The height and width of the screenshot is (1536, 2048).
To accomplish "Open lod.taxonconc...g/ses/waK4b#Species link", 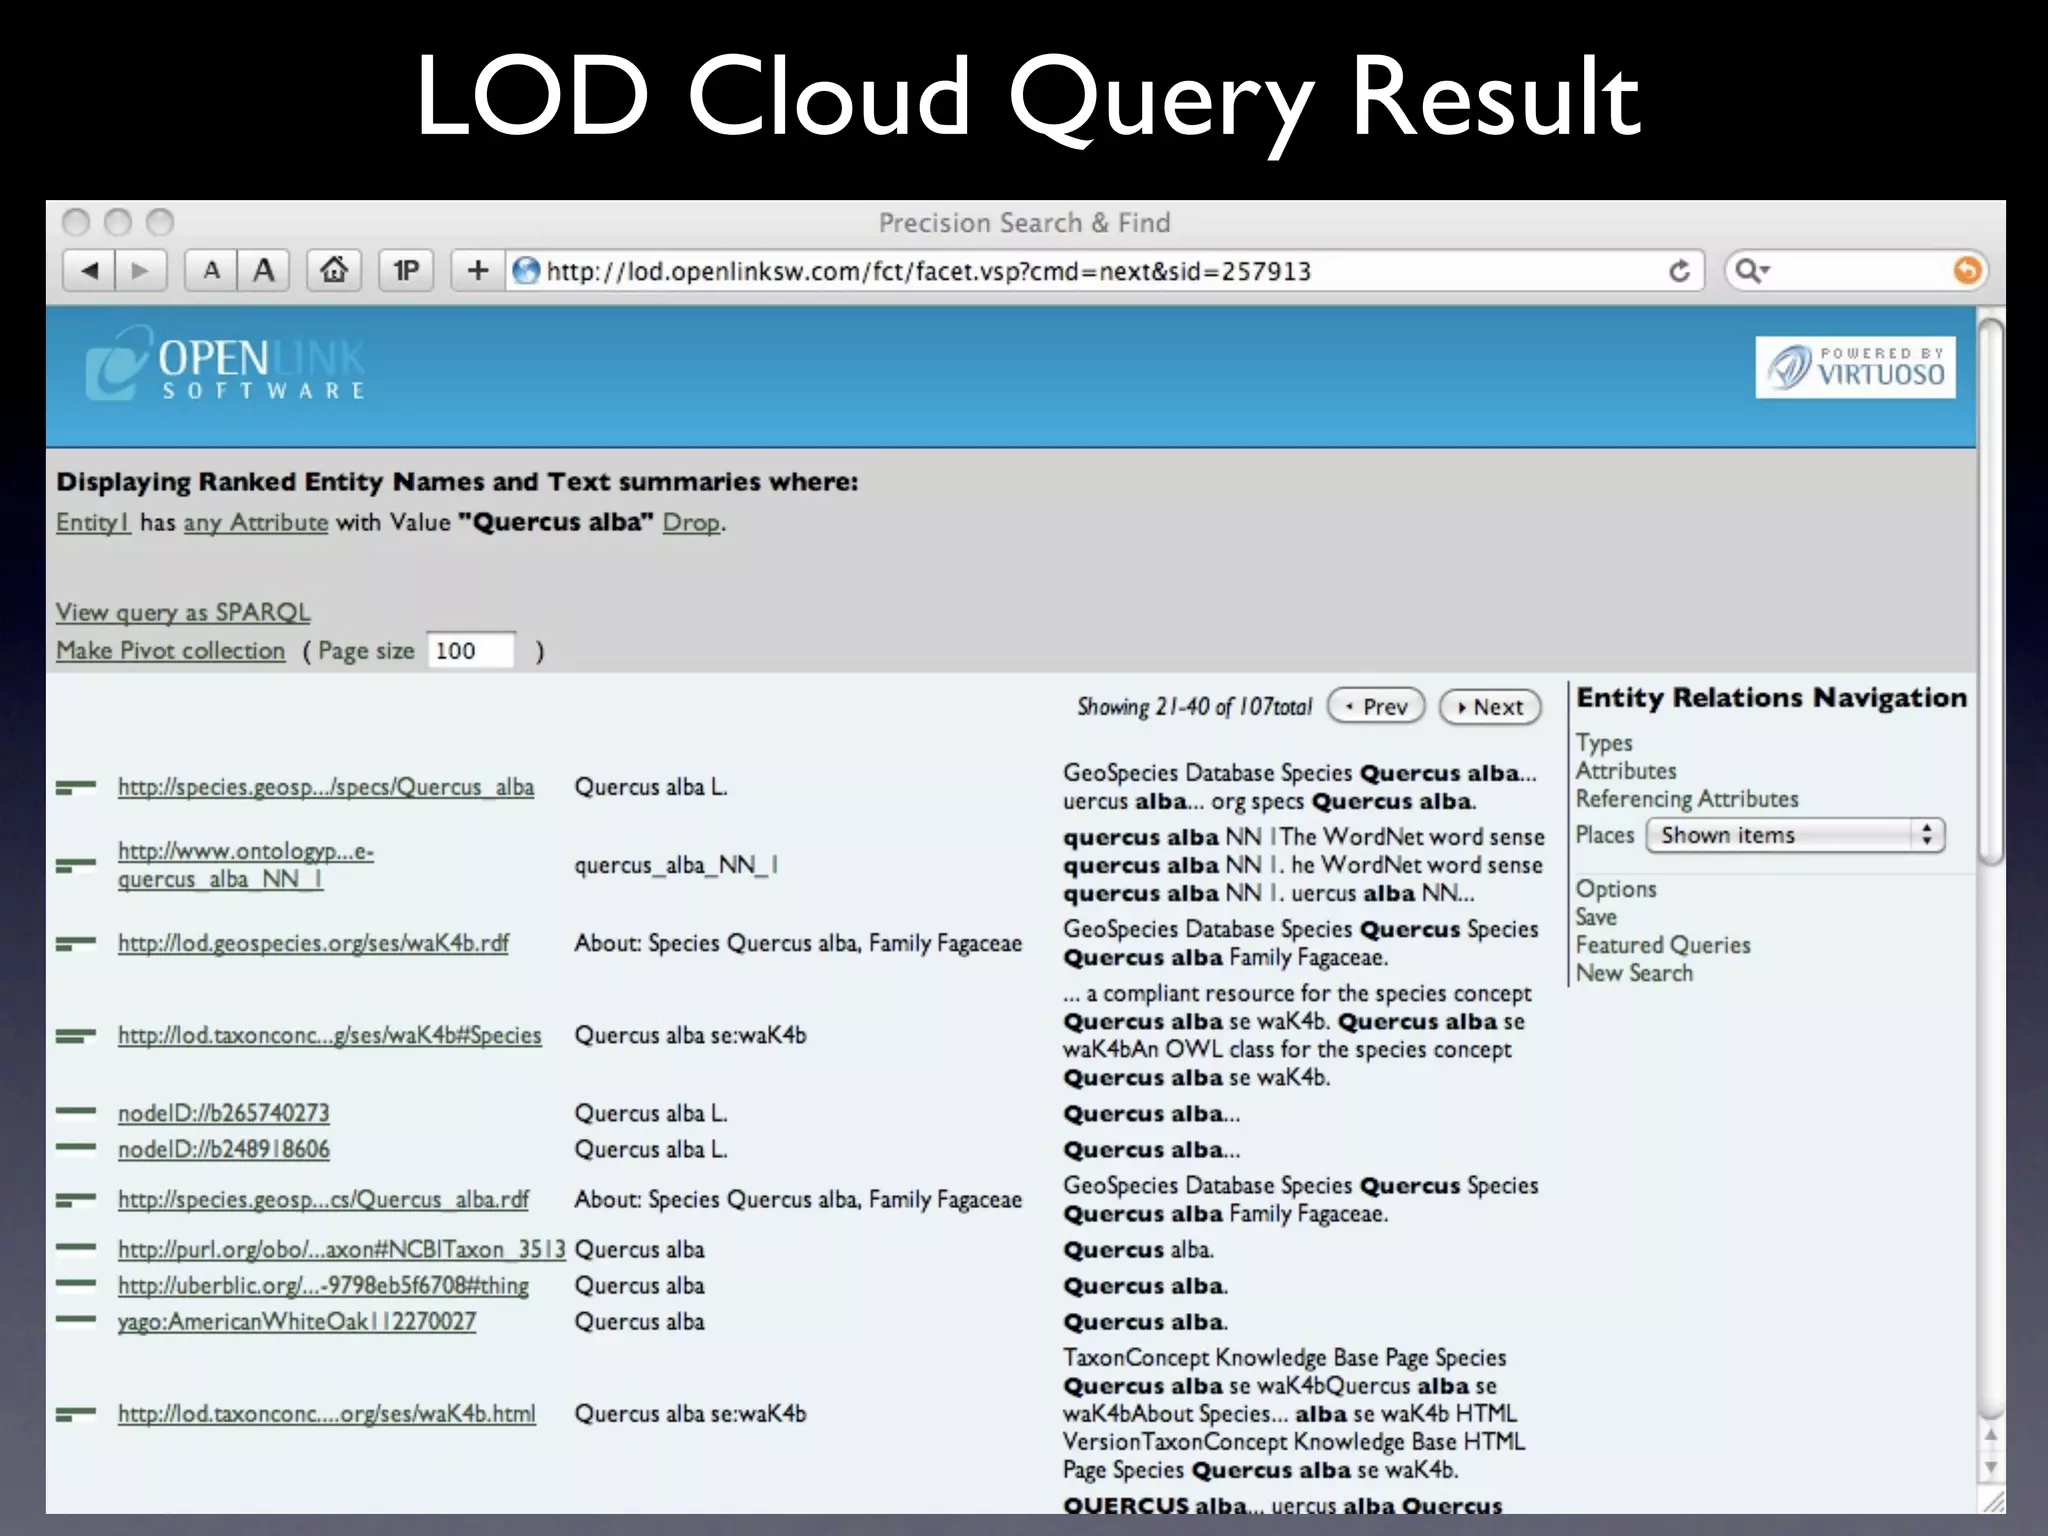I will pyautogui.click(x=330, y=1035).
